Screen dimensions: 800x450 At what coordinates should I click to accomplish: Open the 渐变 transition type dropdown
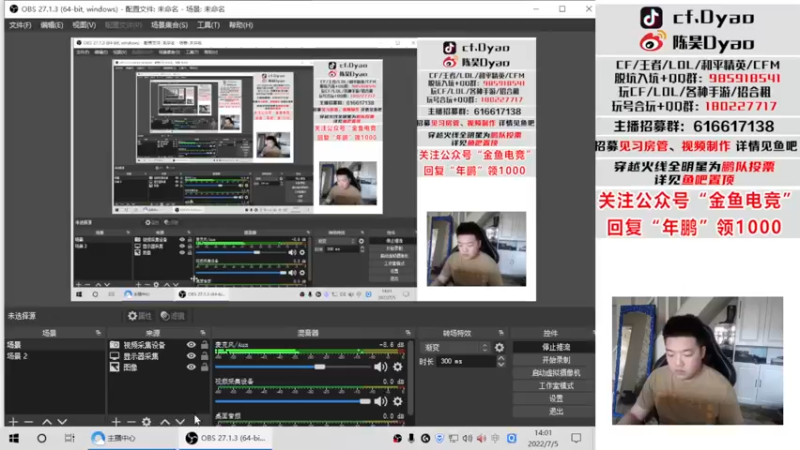pos(455,347)
